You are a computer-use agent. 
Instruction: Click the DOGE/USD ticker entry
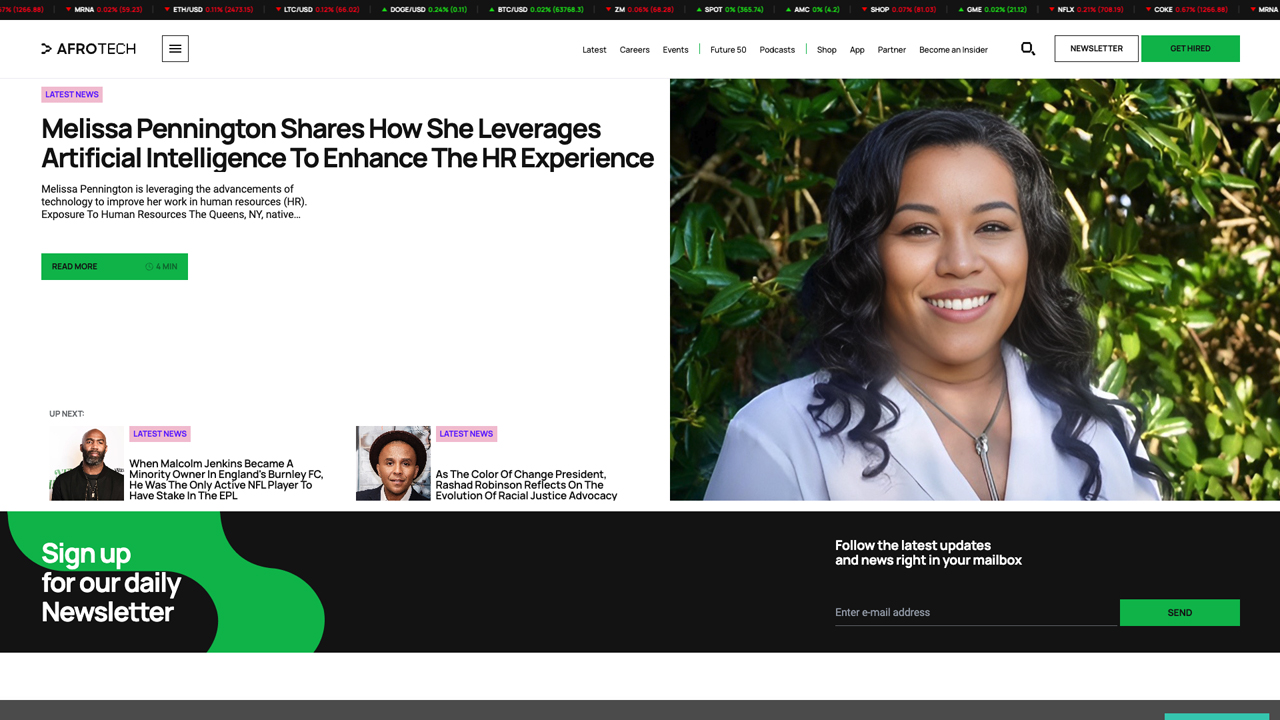pos(424,10)
